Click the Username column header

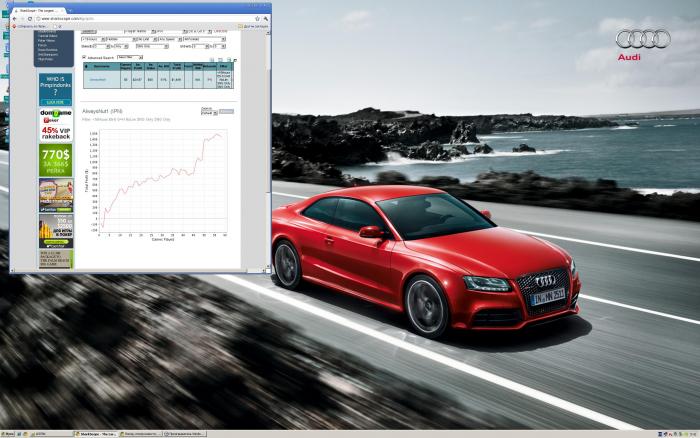coord(104,66)
